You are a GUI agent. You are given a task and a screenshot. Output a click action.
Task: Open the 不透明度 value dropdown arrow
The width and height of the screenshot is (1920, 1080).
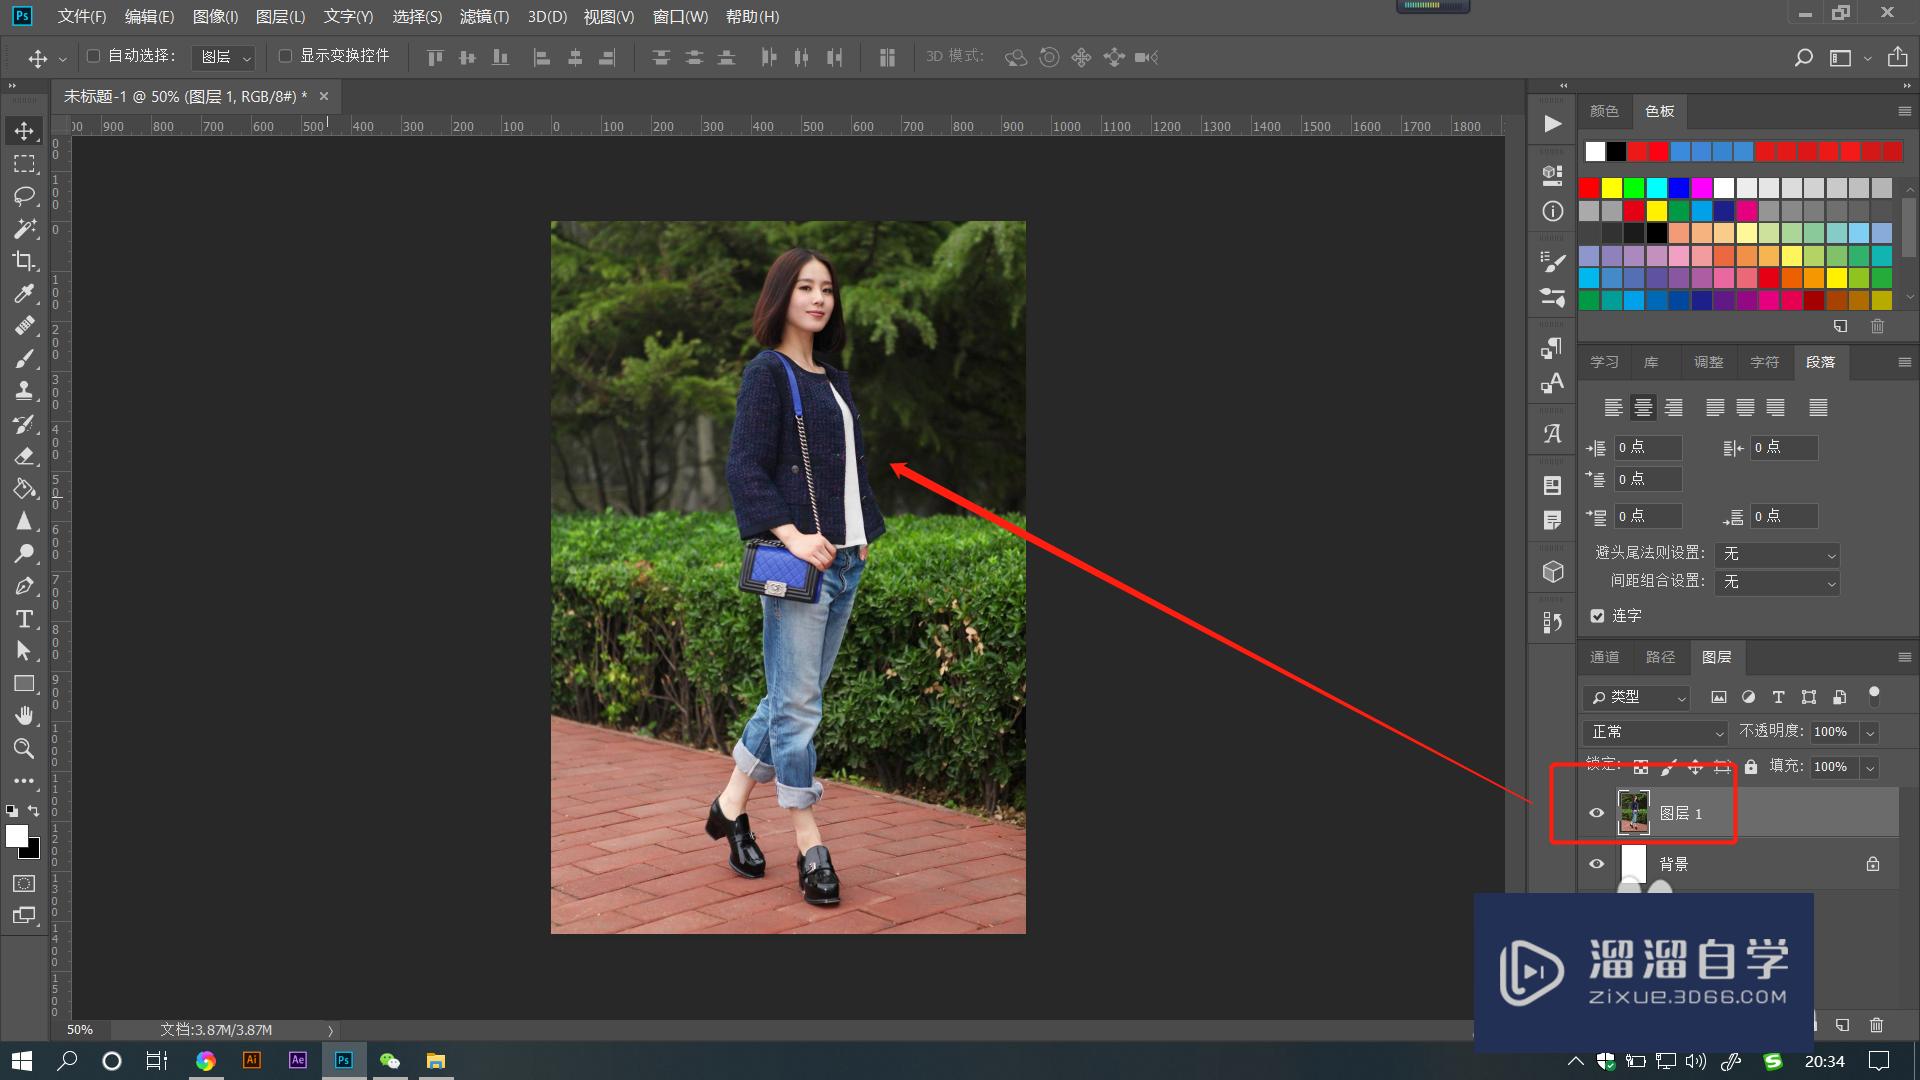pos(1870,732)
